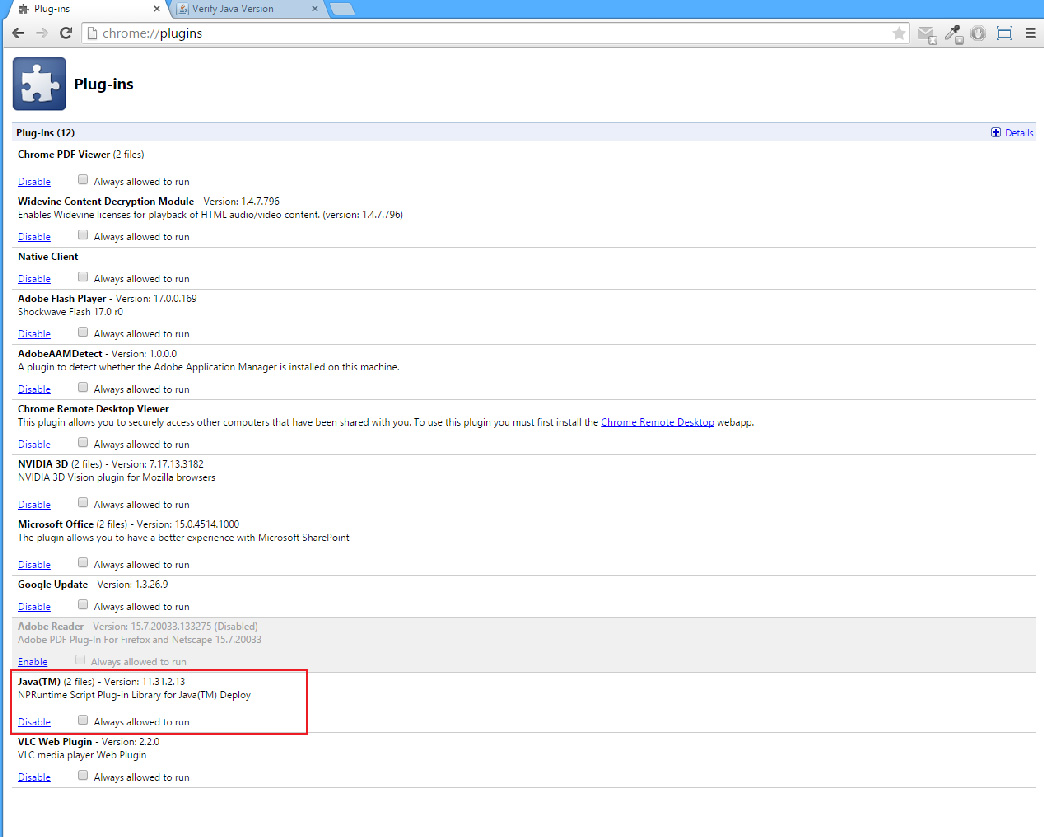
Task: Check Always allowed for AdobeAAMDetect
Action: 83,387
